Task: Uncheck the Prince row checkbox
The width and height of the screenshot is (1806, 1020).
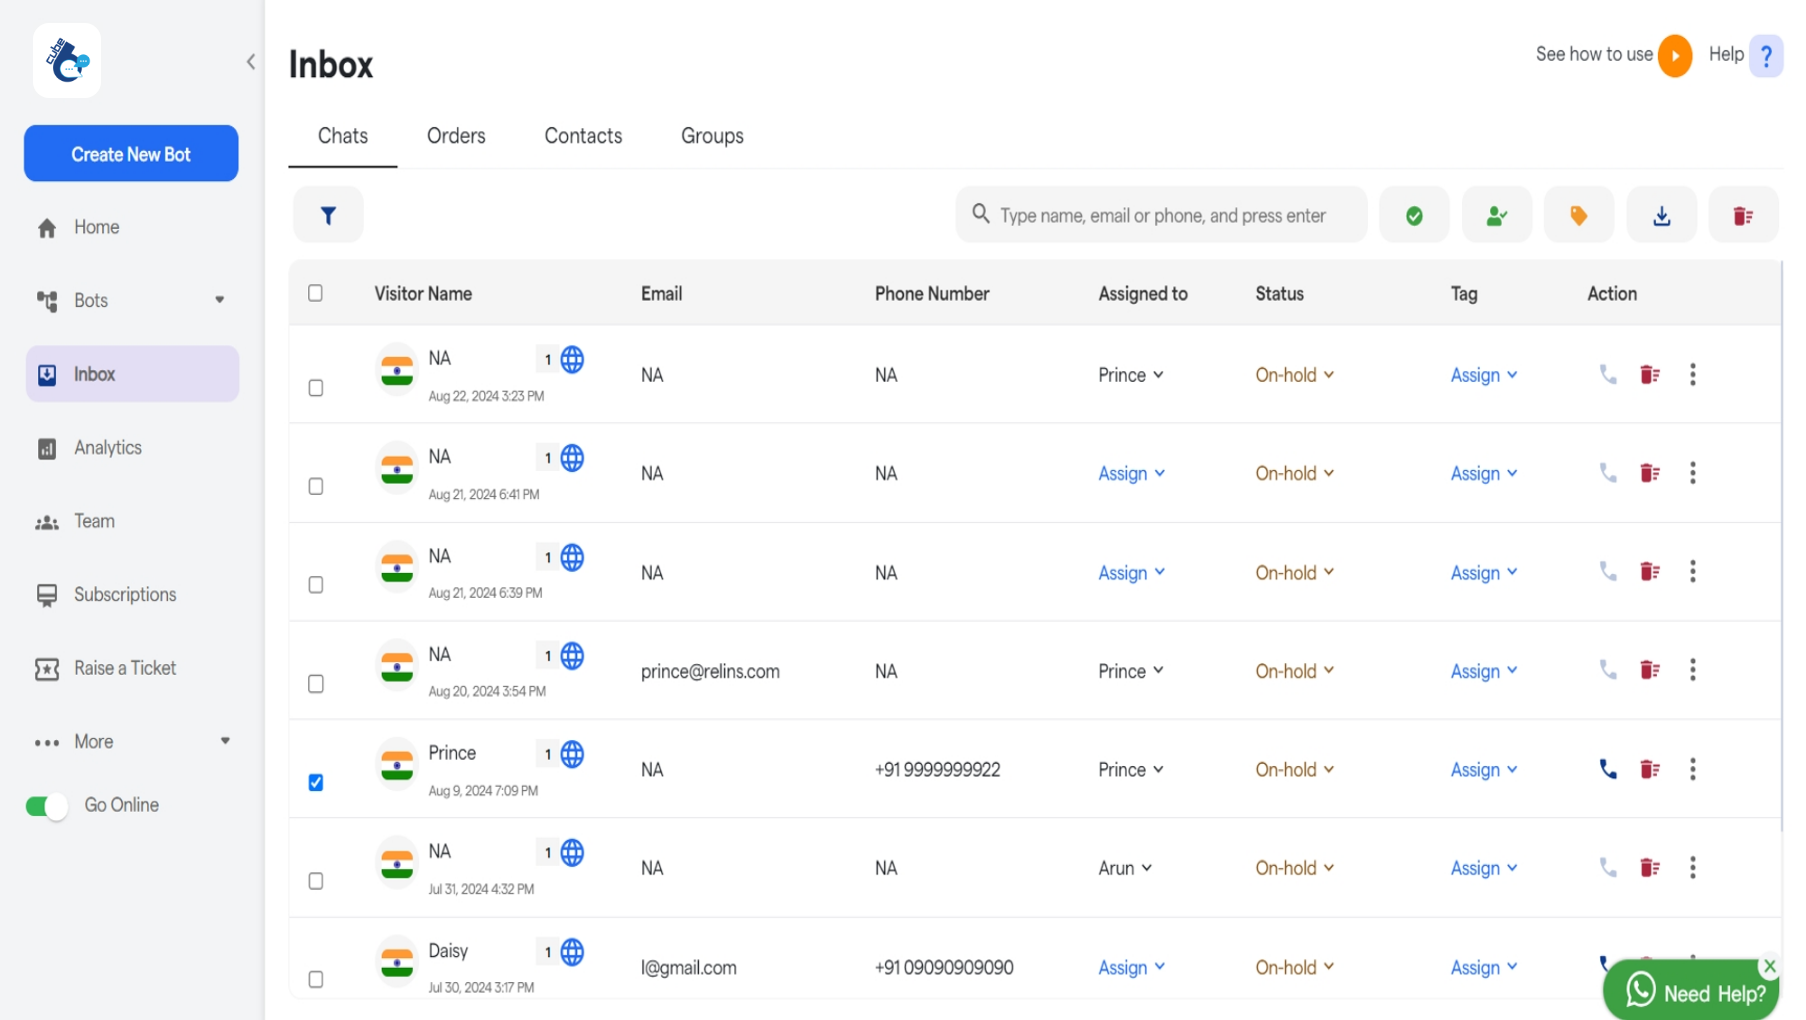Action: click(316, 782)
